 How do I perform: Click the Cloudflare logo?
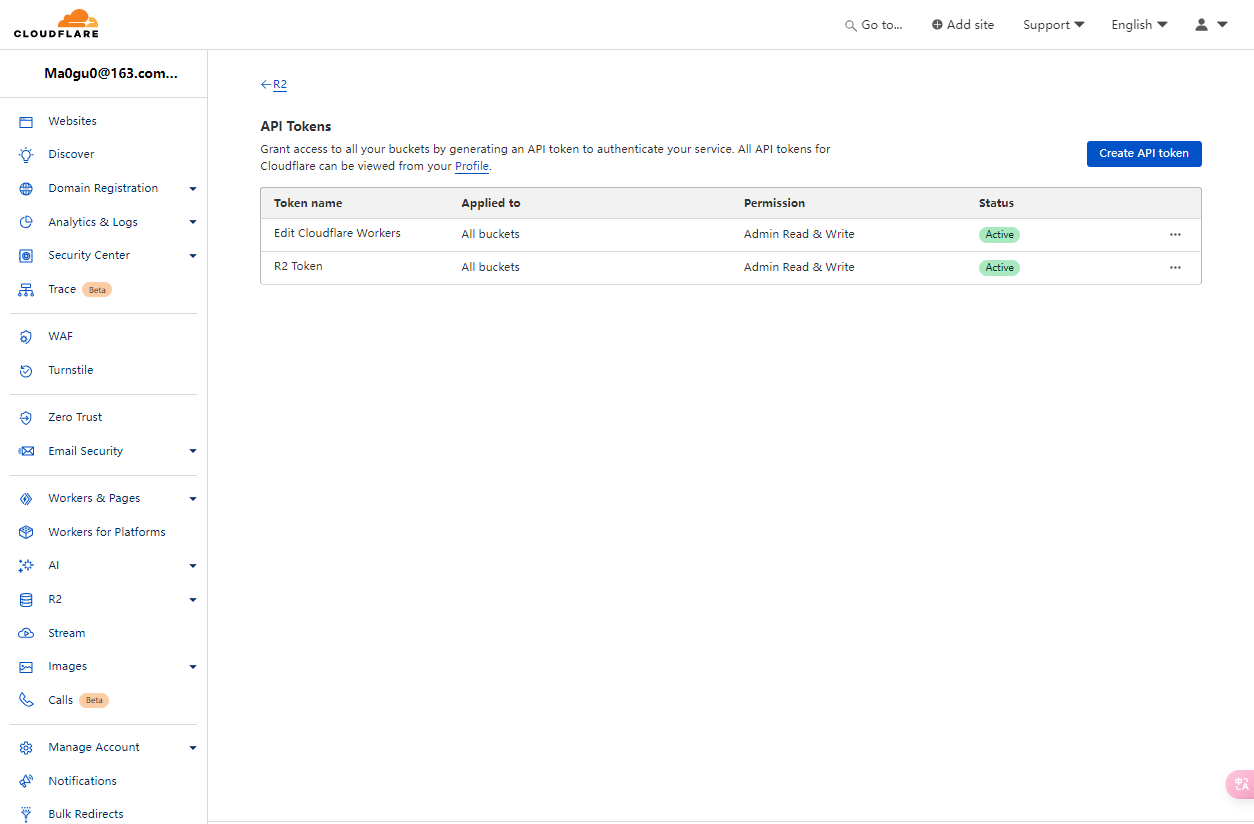click(56, 24)
